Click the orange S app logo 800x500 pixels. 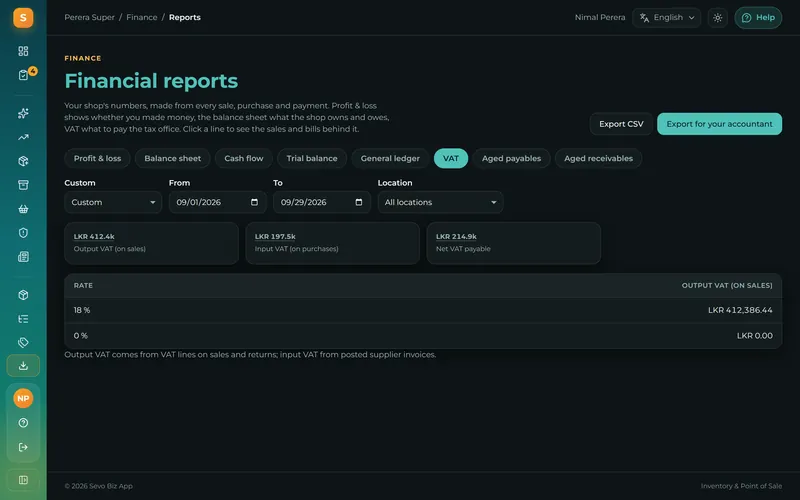[x=23, y=18]
